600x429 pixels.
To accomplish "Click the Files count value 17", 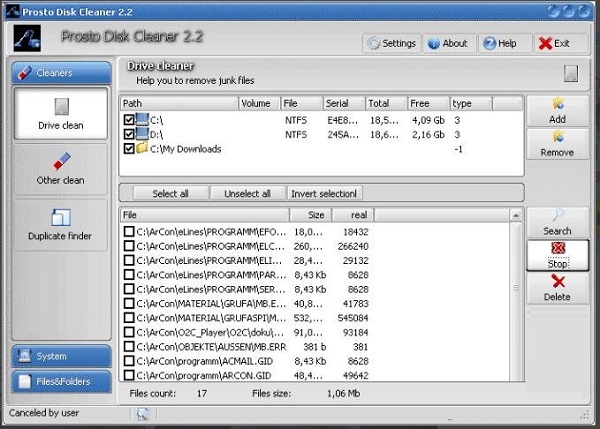I will (x=202, y=393).
